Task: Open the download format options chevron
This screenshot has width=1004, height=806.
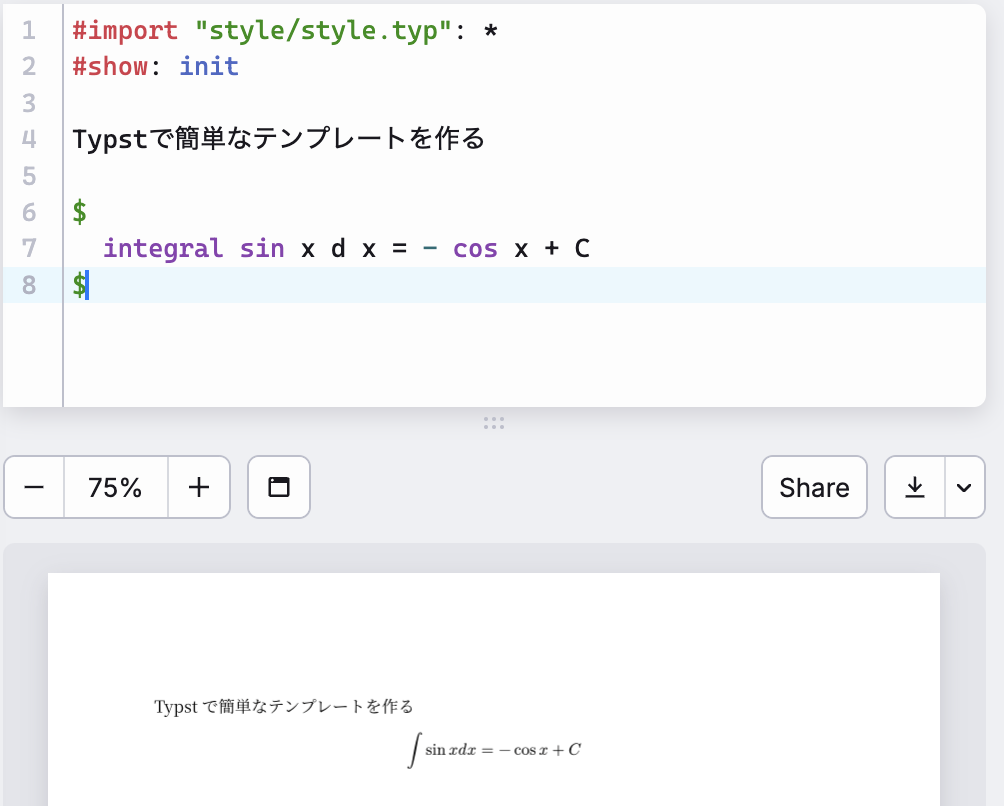Action: [963, 487]
